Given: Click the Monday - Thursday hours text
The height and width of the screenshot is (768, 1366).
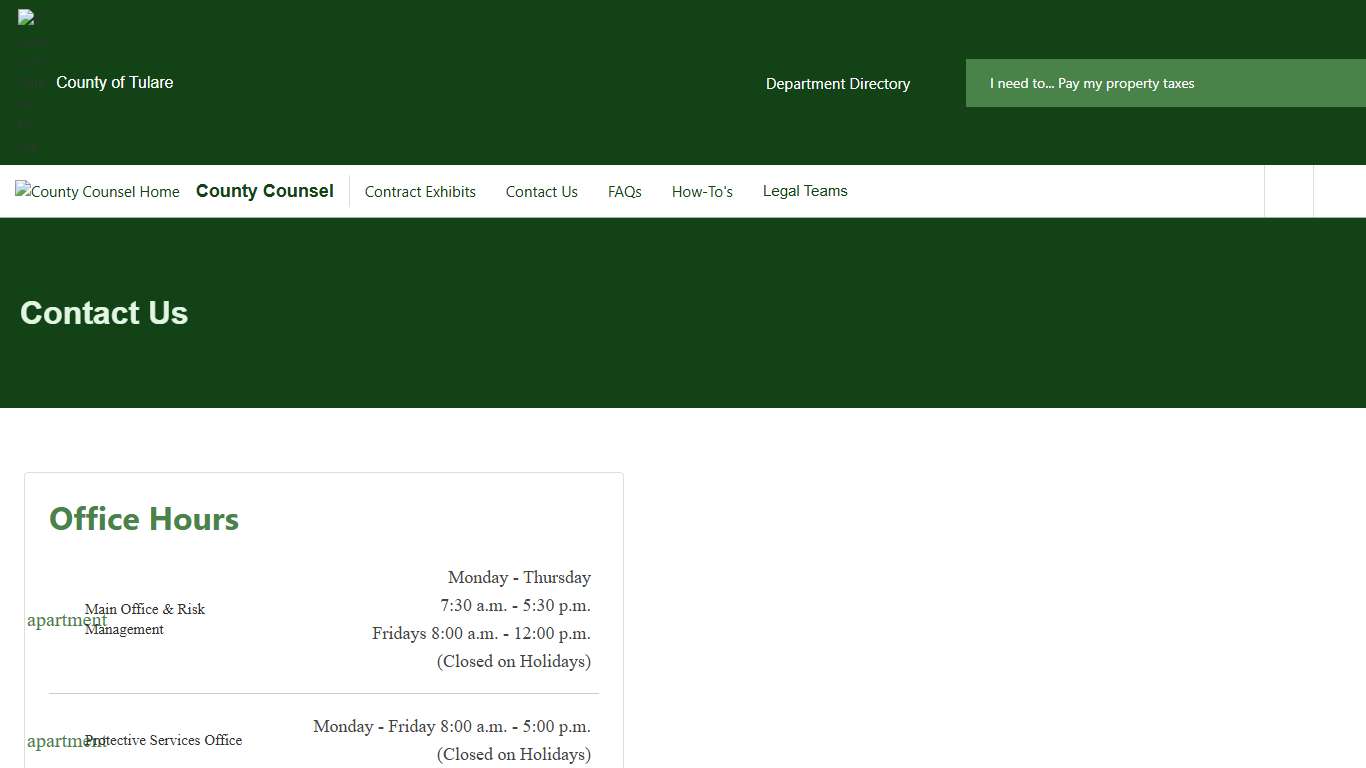Looking at the screenshot, I should click(x=519, y=577).
